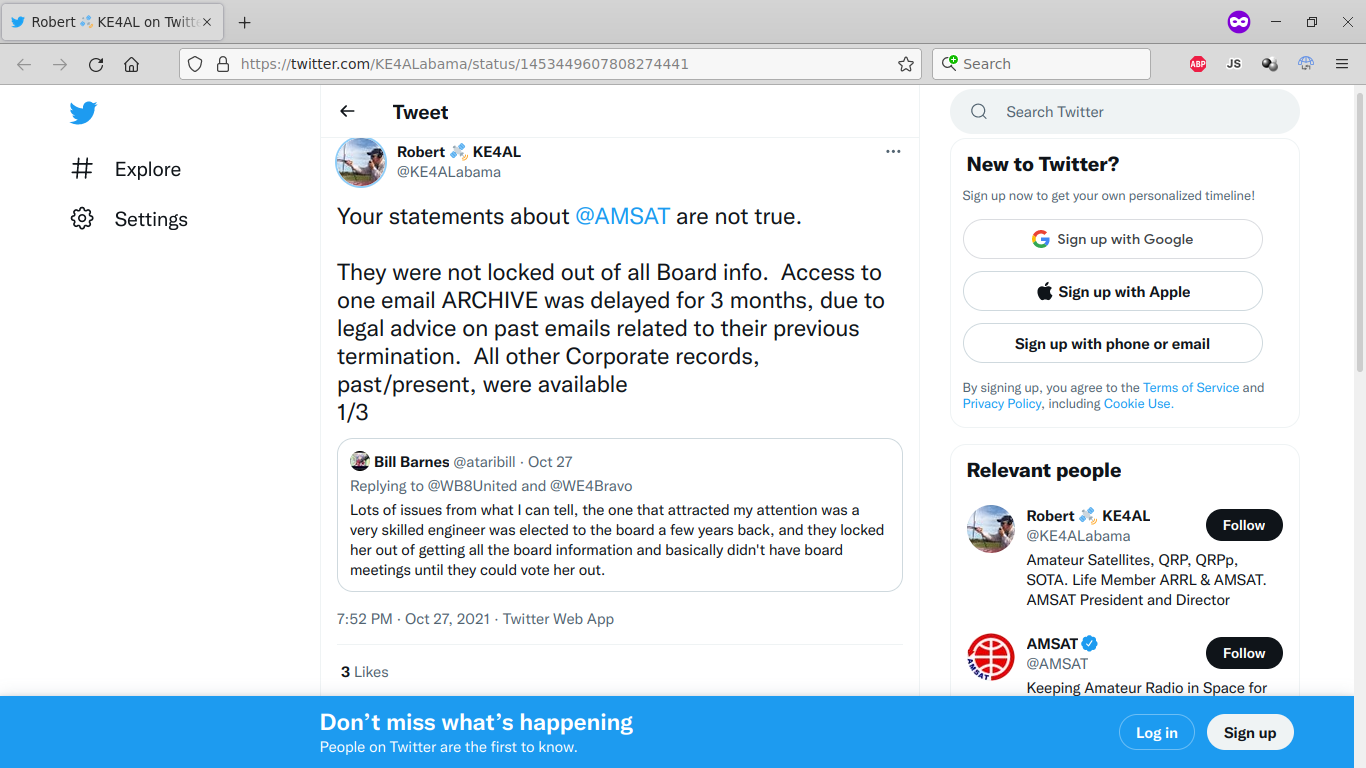The image size is (1366, 768).
Task: Click Sign up with Apple button
Action: tap(1112, 291)
